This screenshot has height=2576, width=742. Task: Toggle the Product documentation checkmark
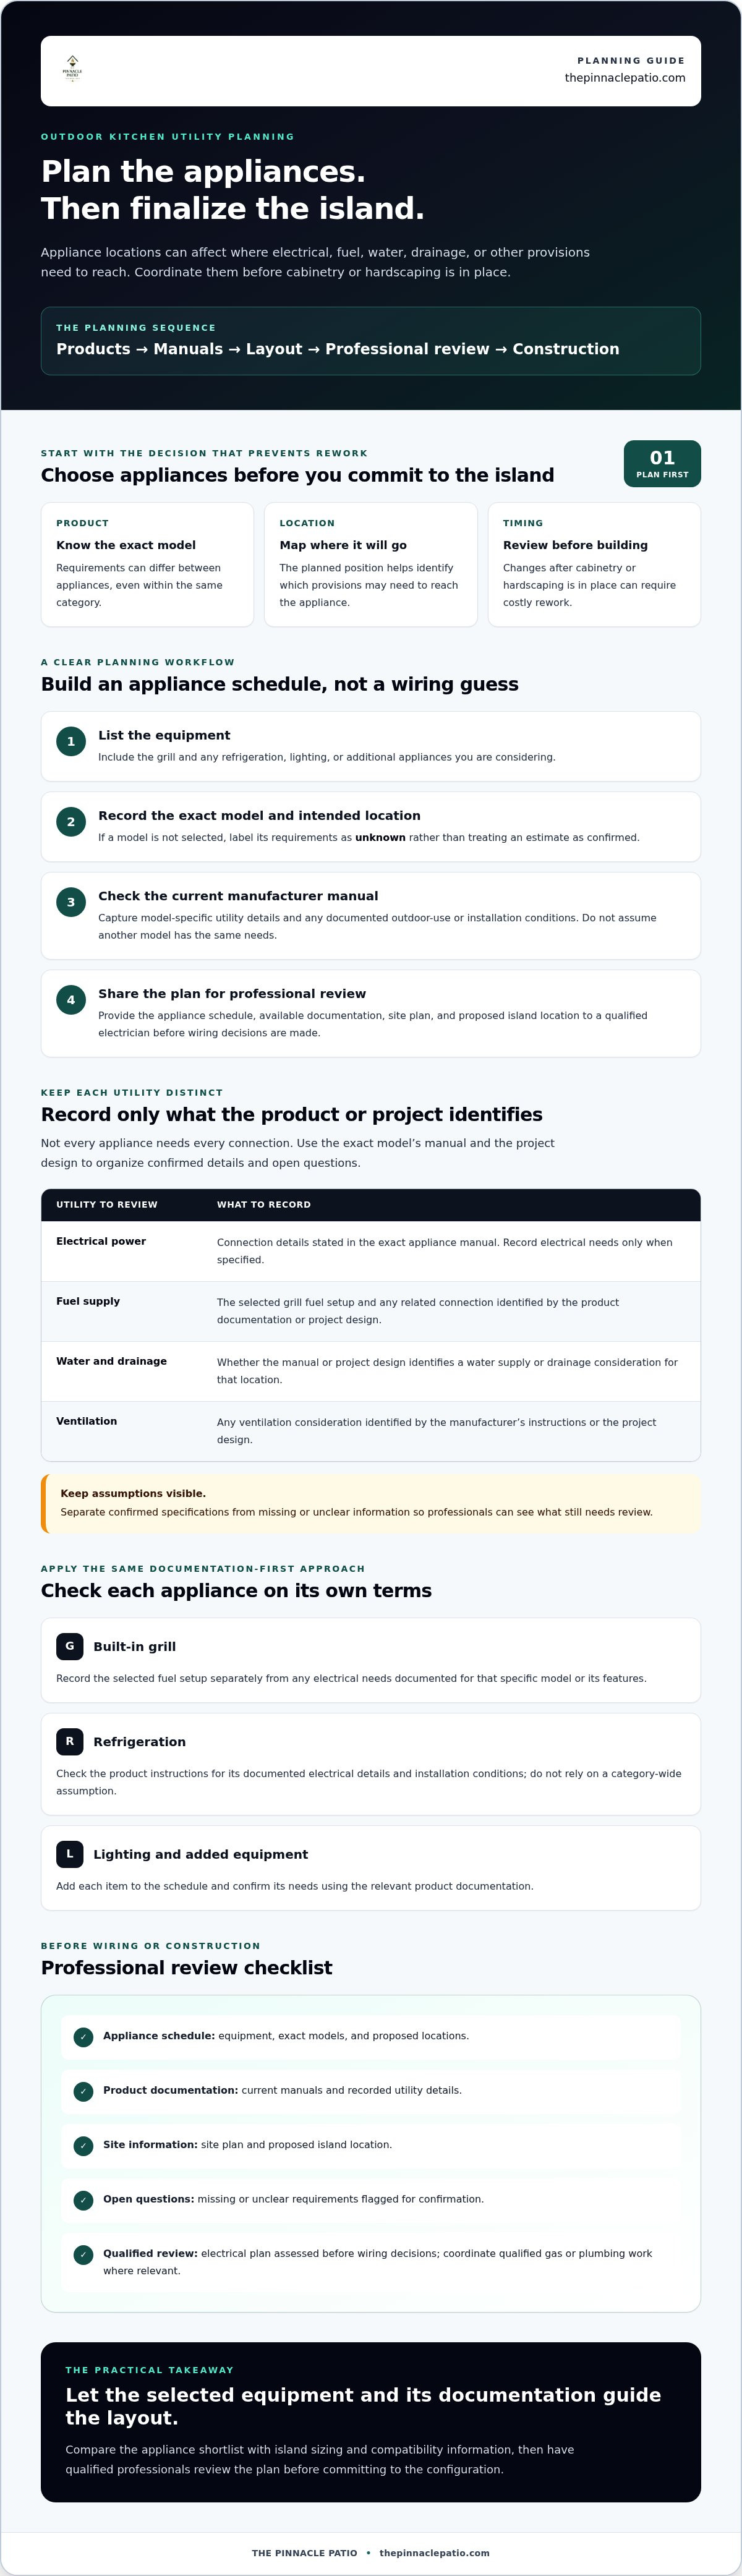click(84, 2091)
